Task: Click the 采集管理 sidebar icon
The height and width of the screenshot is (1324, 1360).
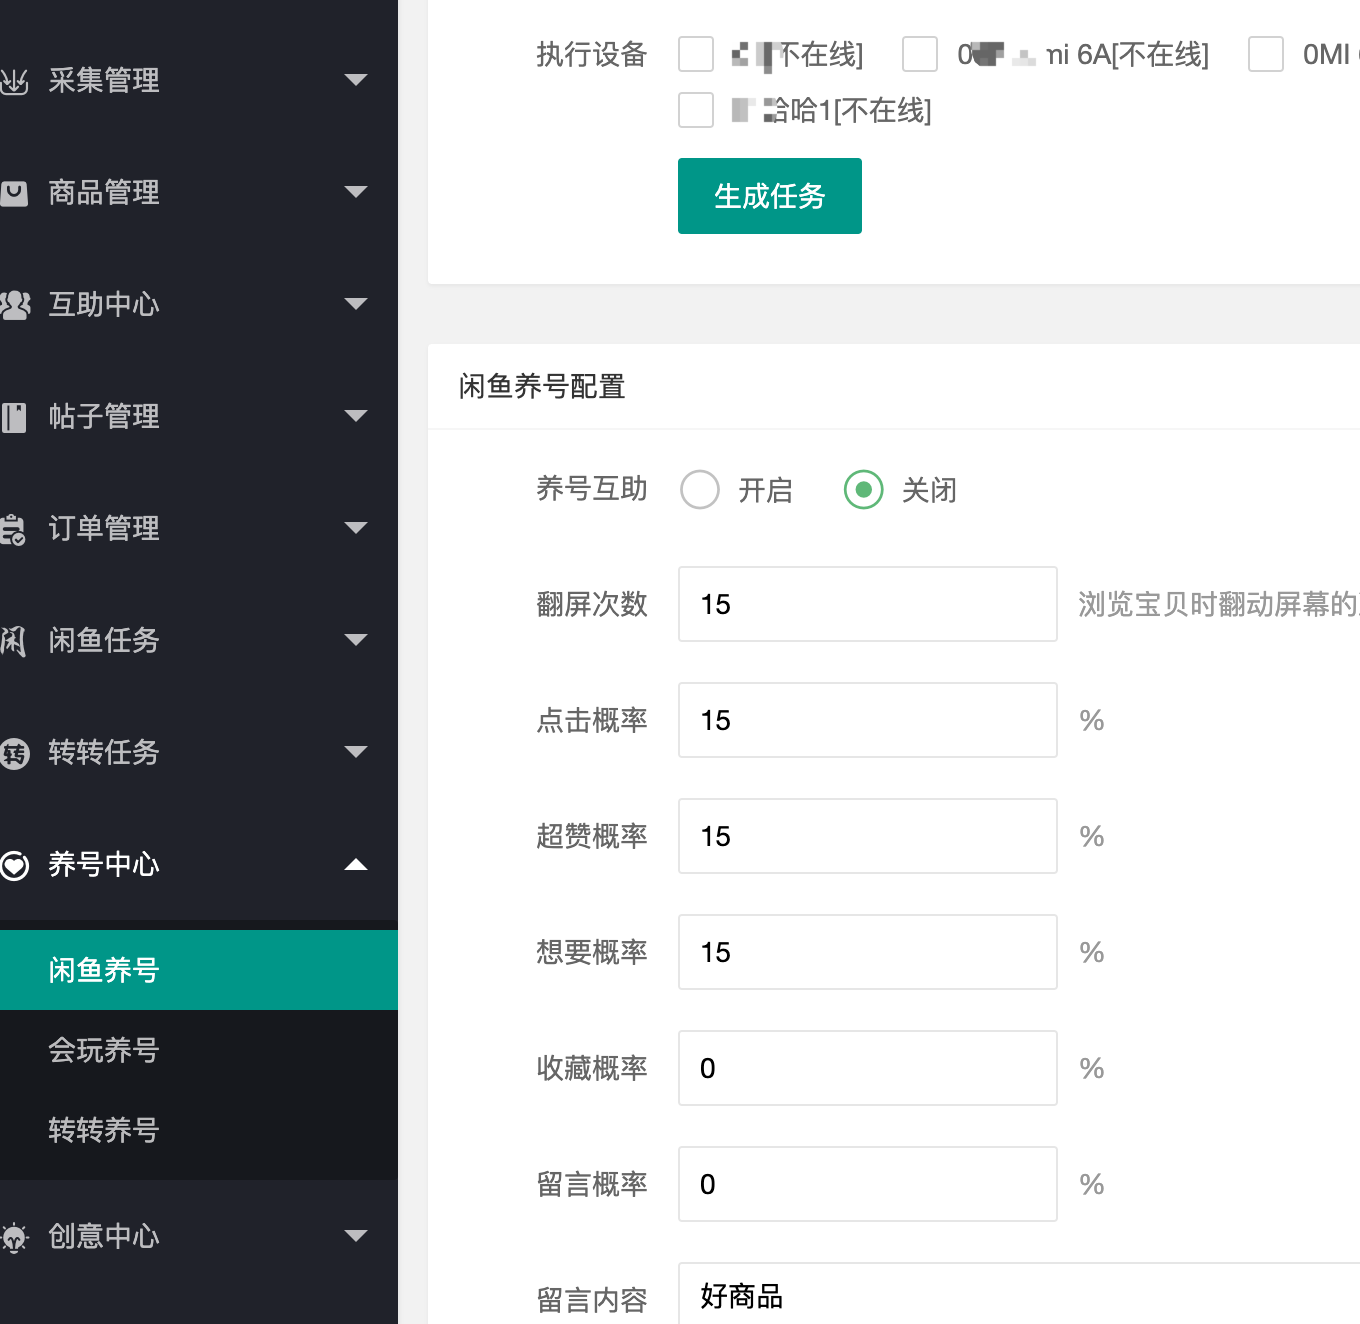Action: point(14,81)
